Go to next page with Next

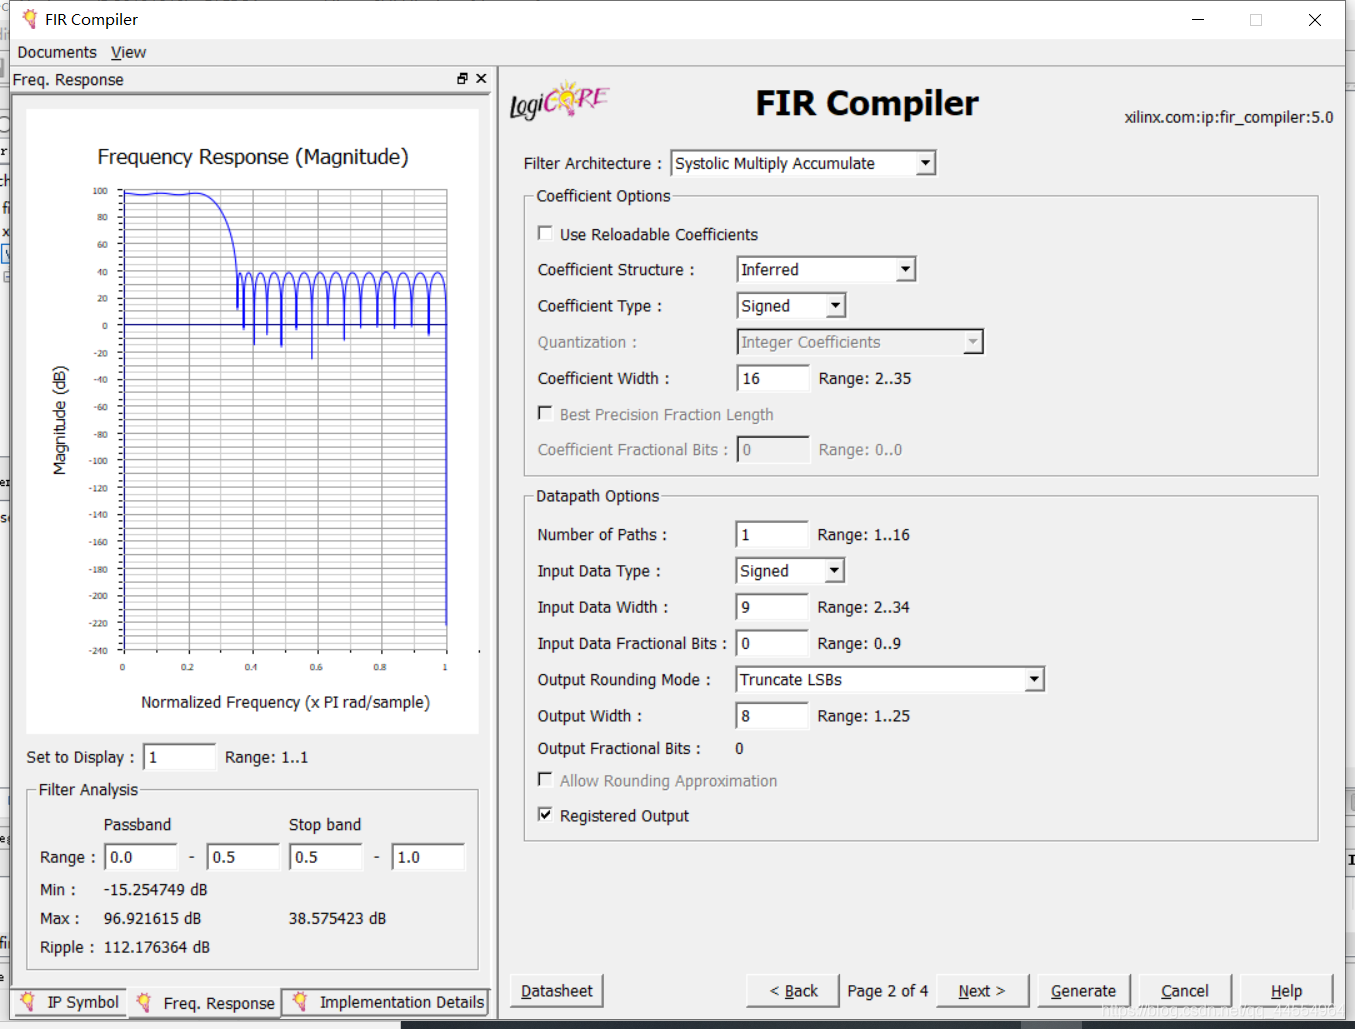click(x=981, y=991)
